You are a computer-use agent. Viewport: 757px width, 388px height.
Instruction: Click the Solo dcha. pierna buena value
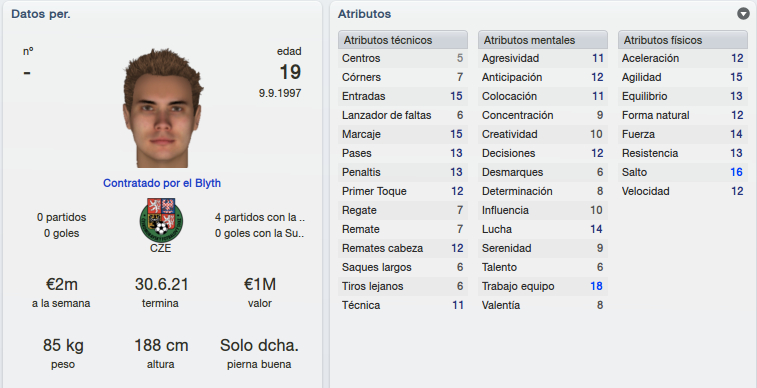tap(259, 346)
